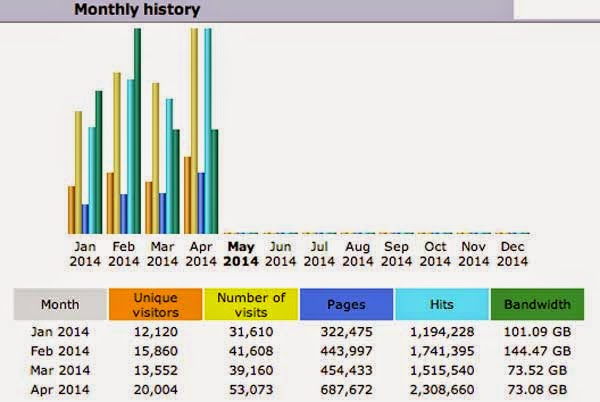Viewport: 600px width, 402px height.
Task: Click the Jan 2014 table row label
Action: [60, 332]
